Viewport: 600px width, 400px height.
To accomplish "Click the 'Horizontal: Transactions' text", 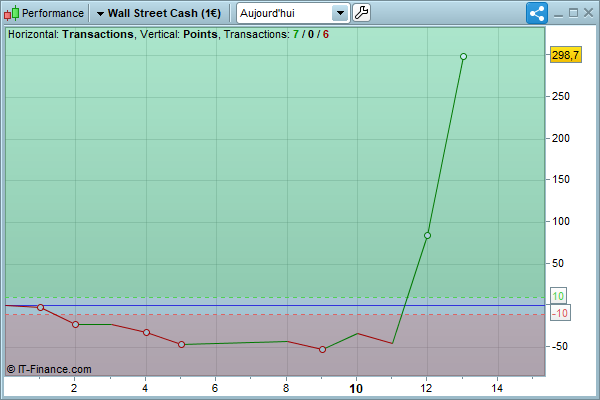I will coord(71,34).
